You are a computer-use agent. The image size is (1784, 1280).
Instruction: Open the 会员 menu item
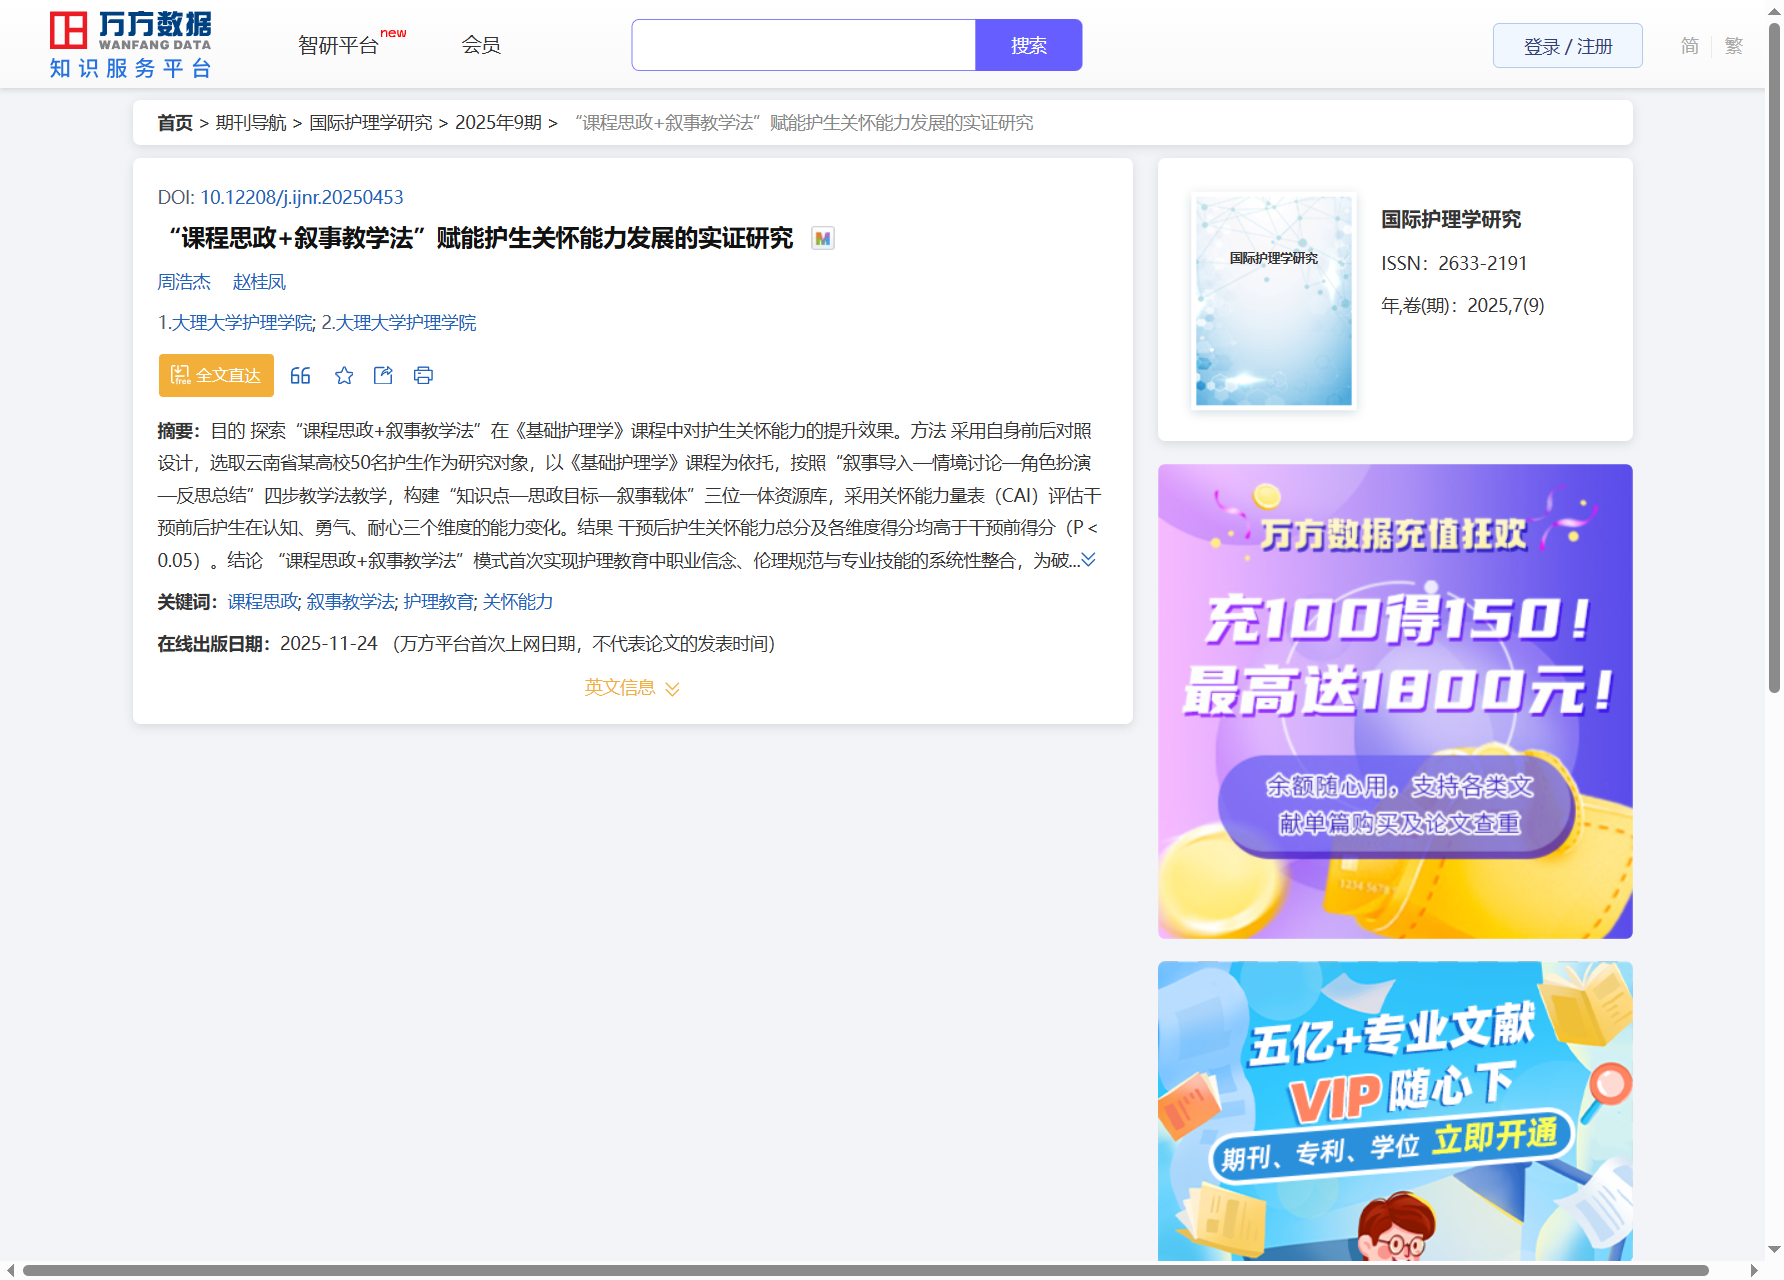click(481, 45)
